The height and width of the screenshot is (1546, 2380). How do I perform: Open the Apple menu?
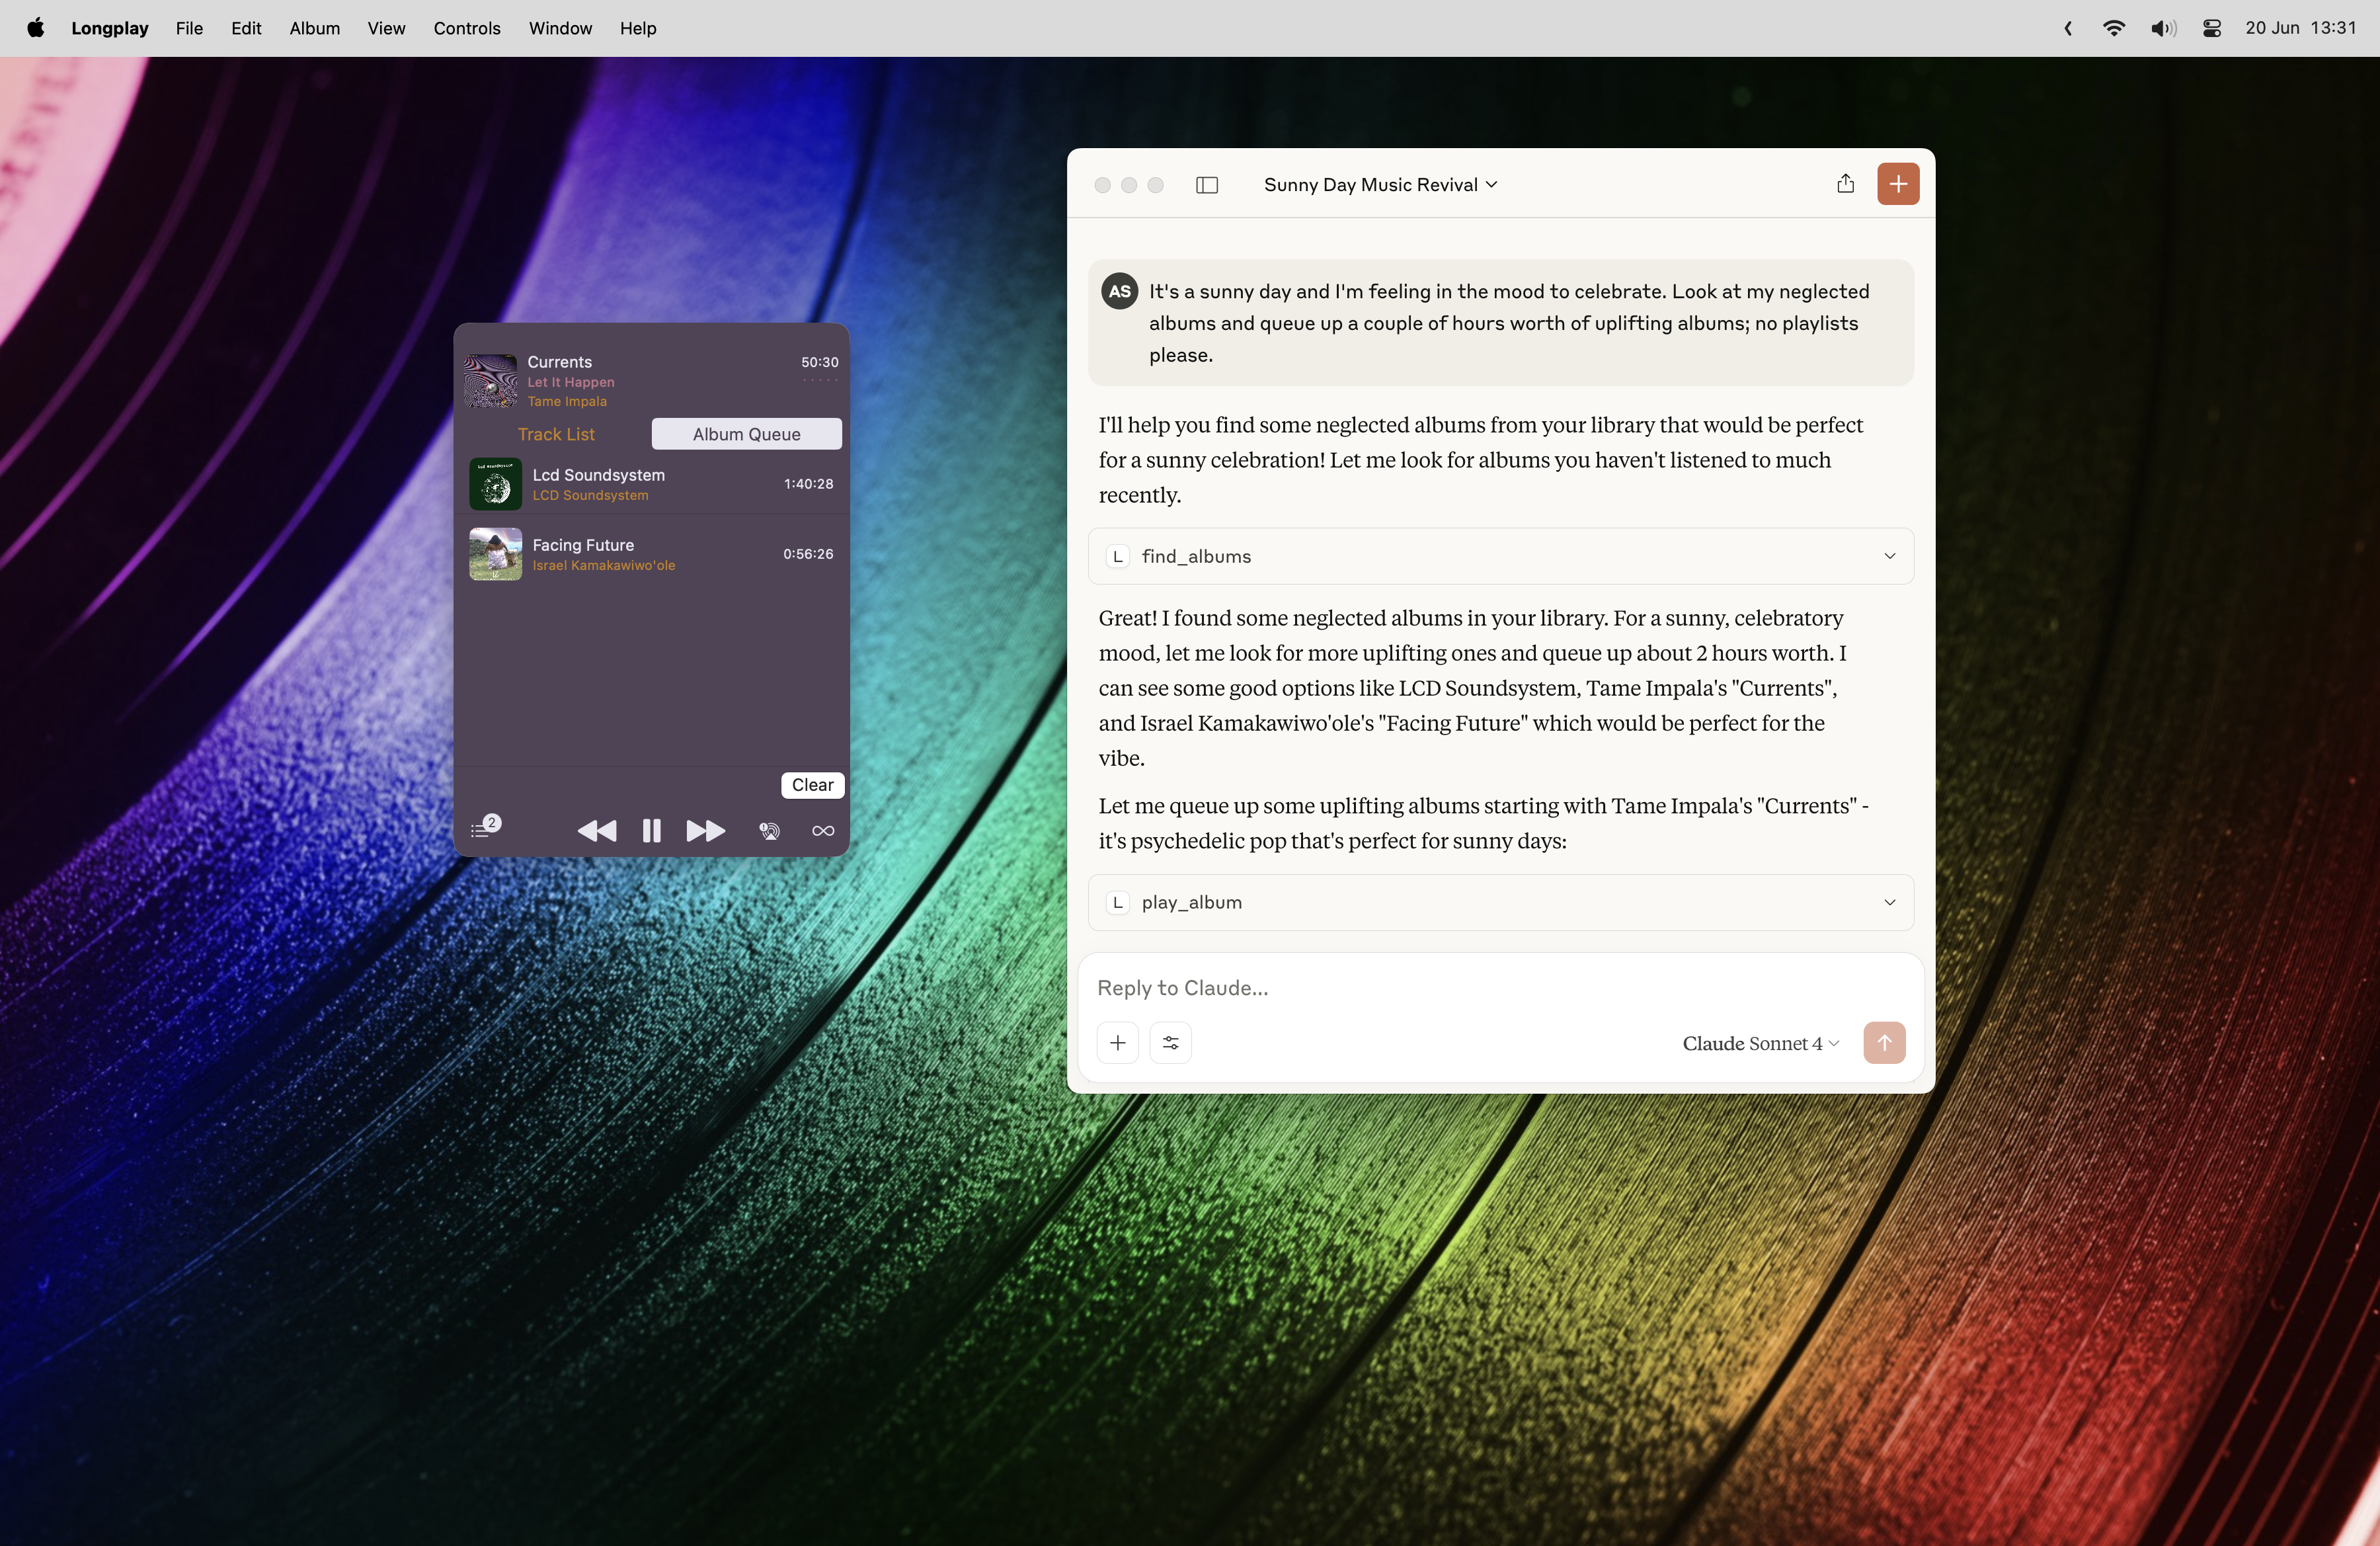pos(35,28)
